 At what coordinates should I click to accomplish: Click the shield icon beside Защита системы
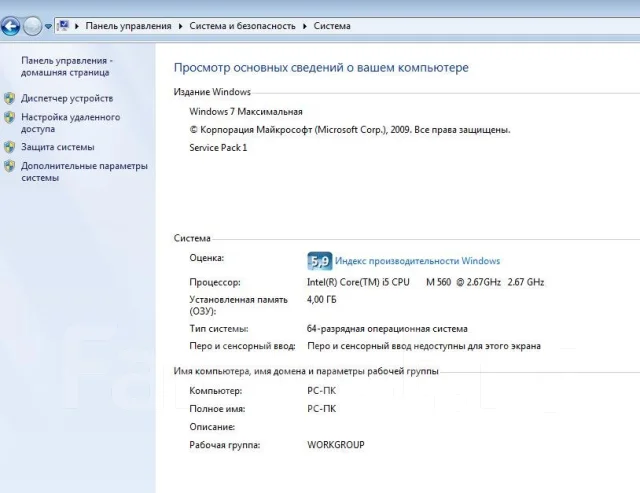click(9, 147)
